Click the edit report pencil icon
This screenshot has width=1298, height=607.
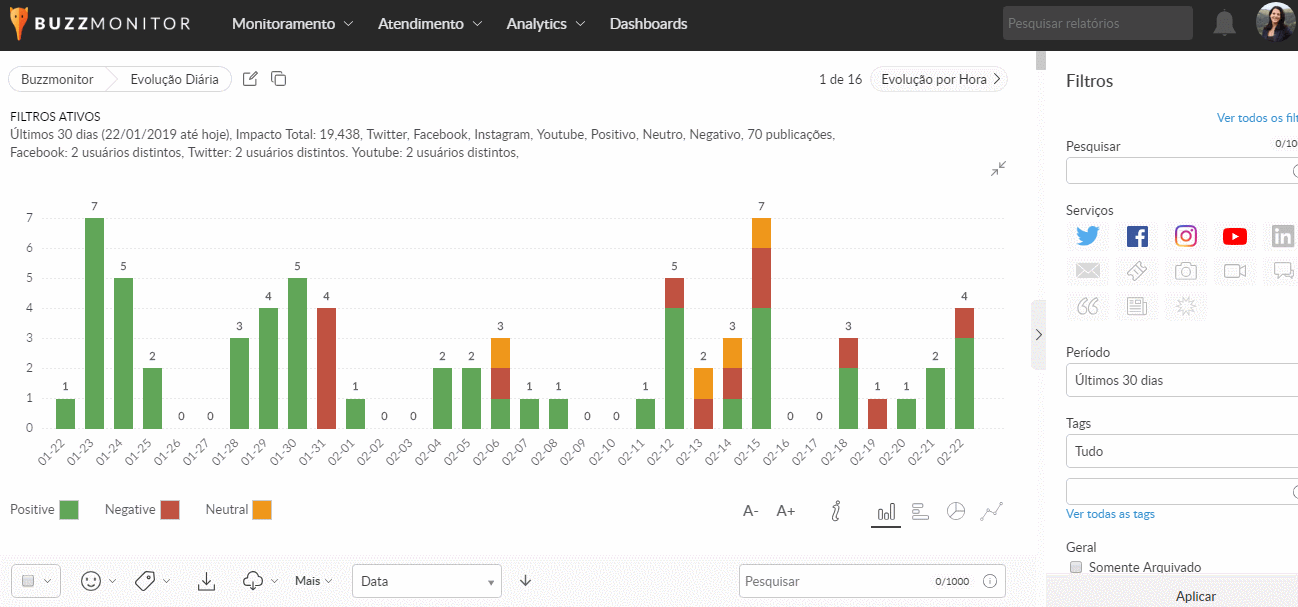tap(251, 79)
